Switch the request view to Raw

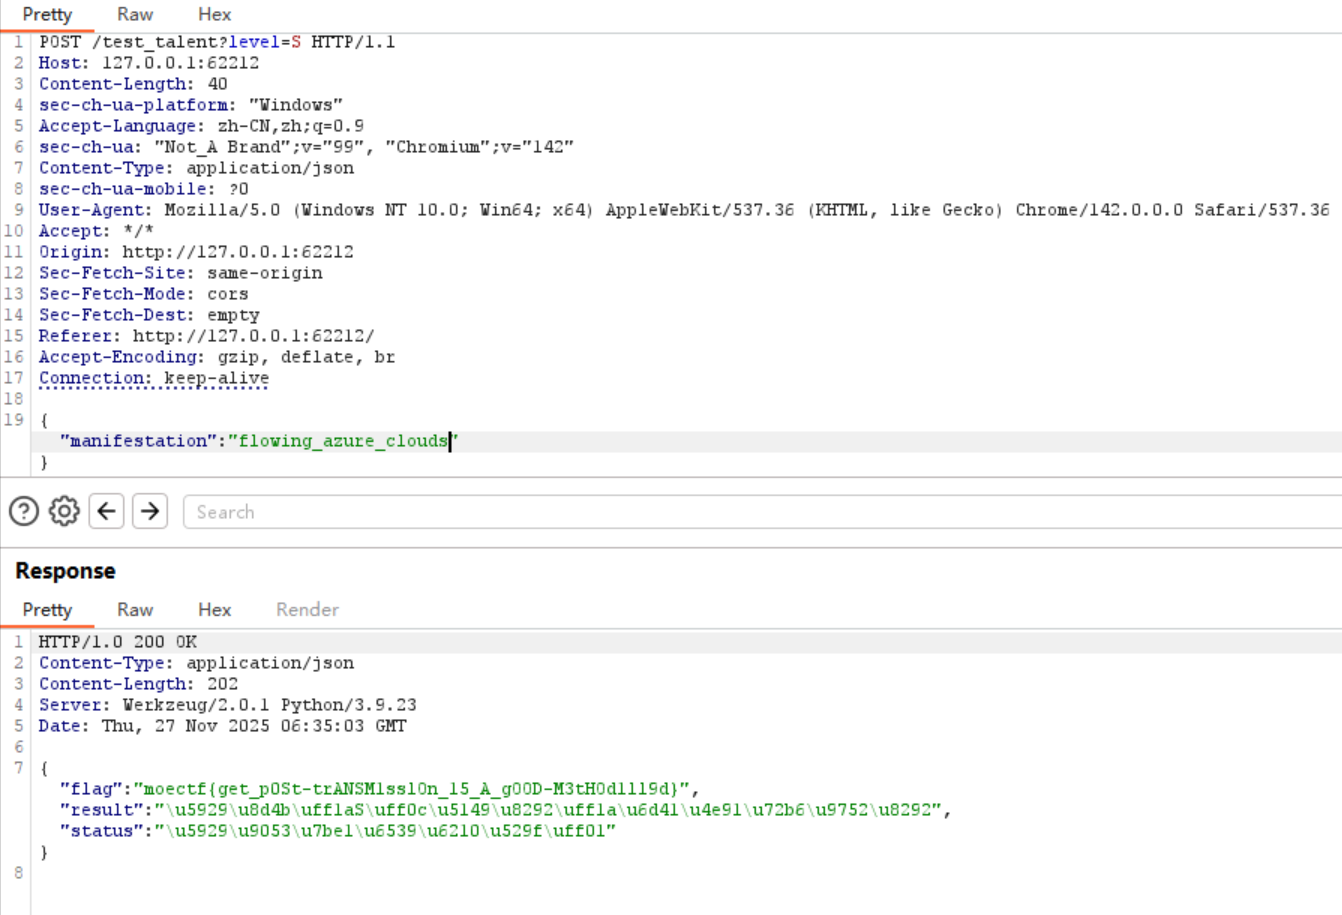(x=134, y=14)
